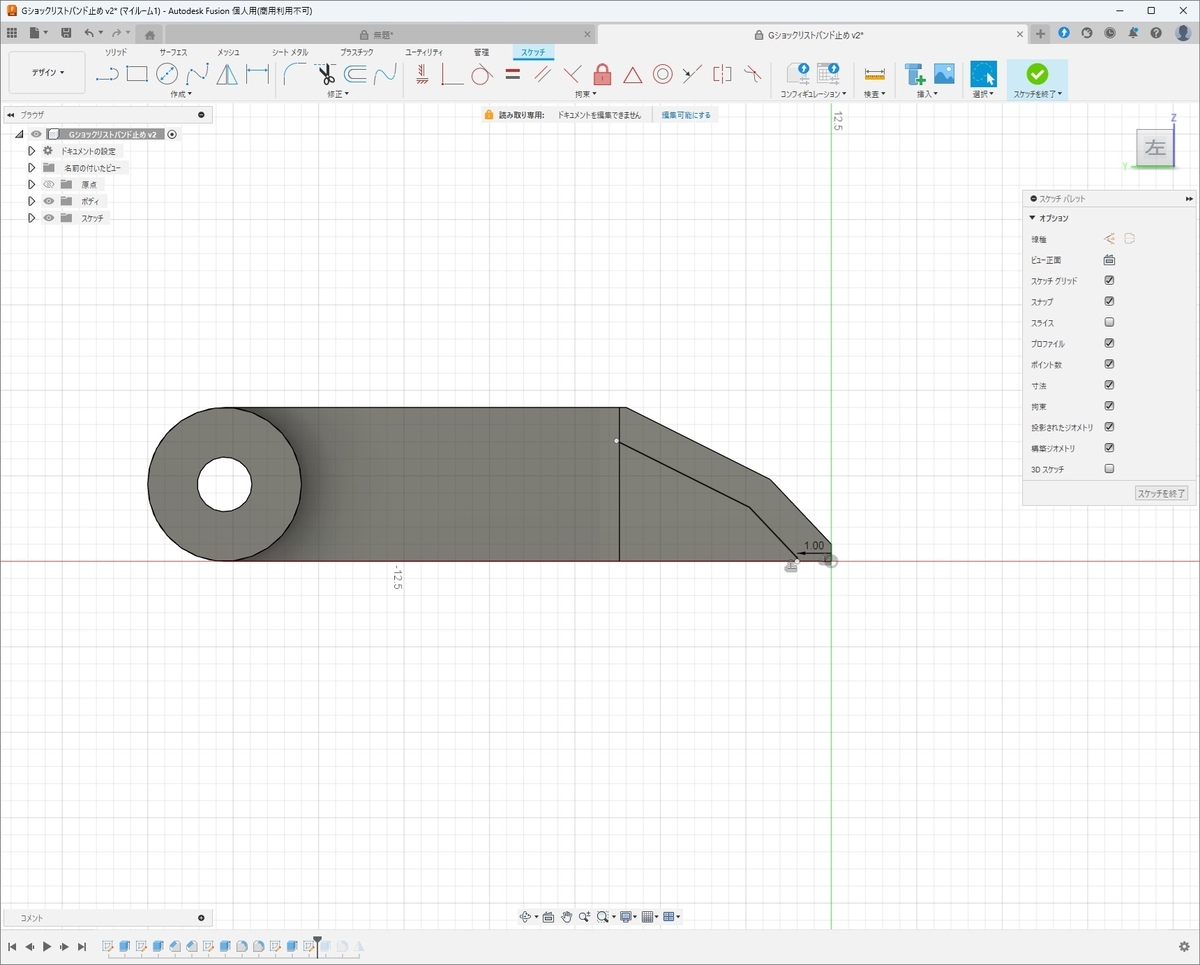
Task: Select the Line sketch tool
Action: 107,74
